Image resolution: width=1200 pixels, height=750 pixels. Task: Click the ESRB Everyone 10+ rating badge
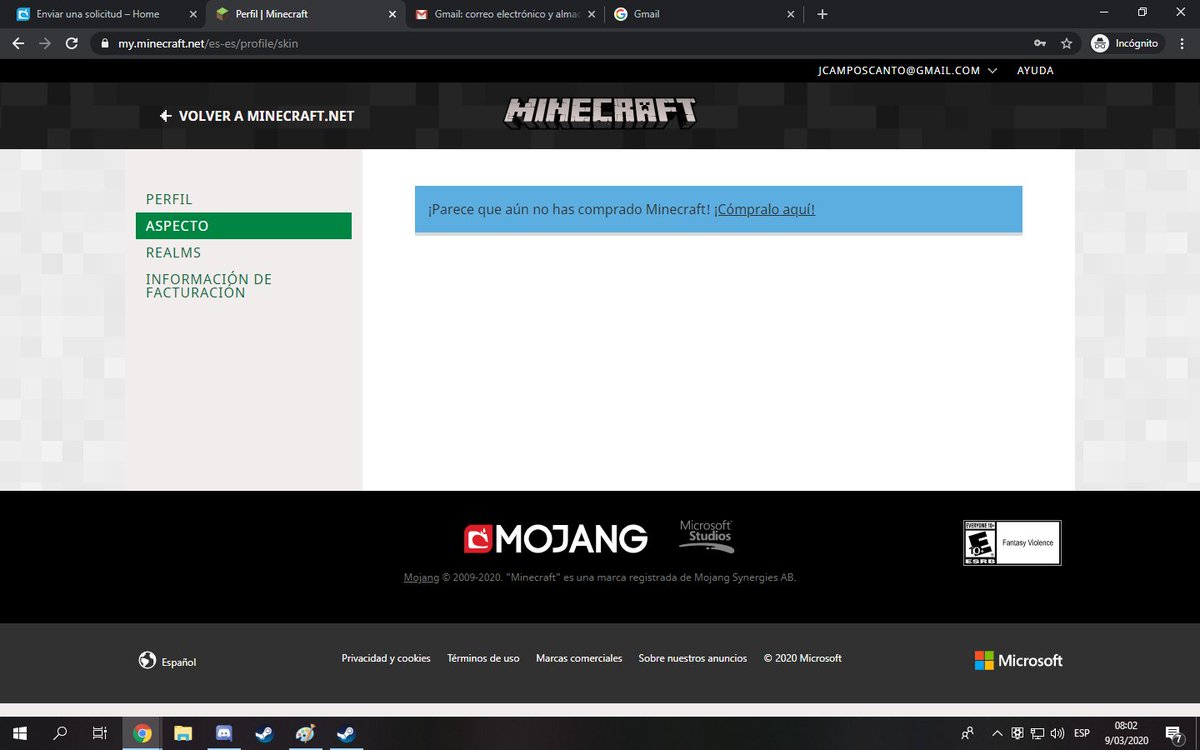coord(1012,543)
